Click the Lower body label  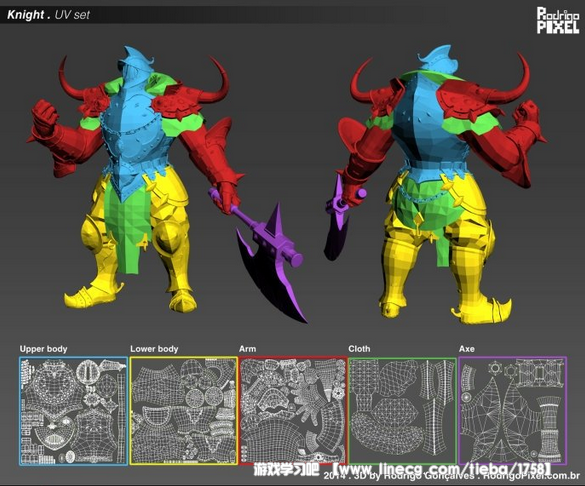coord(154,349)
